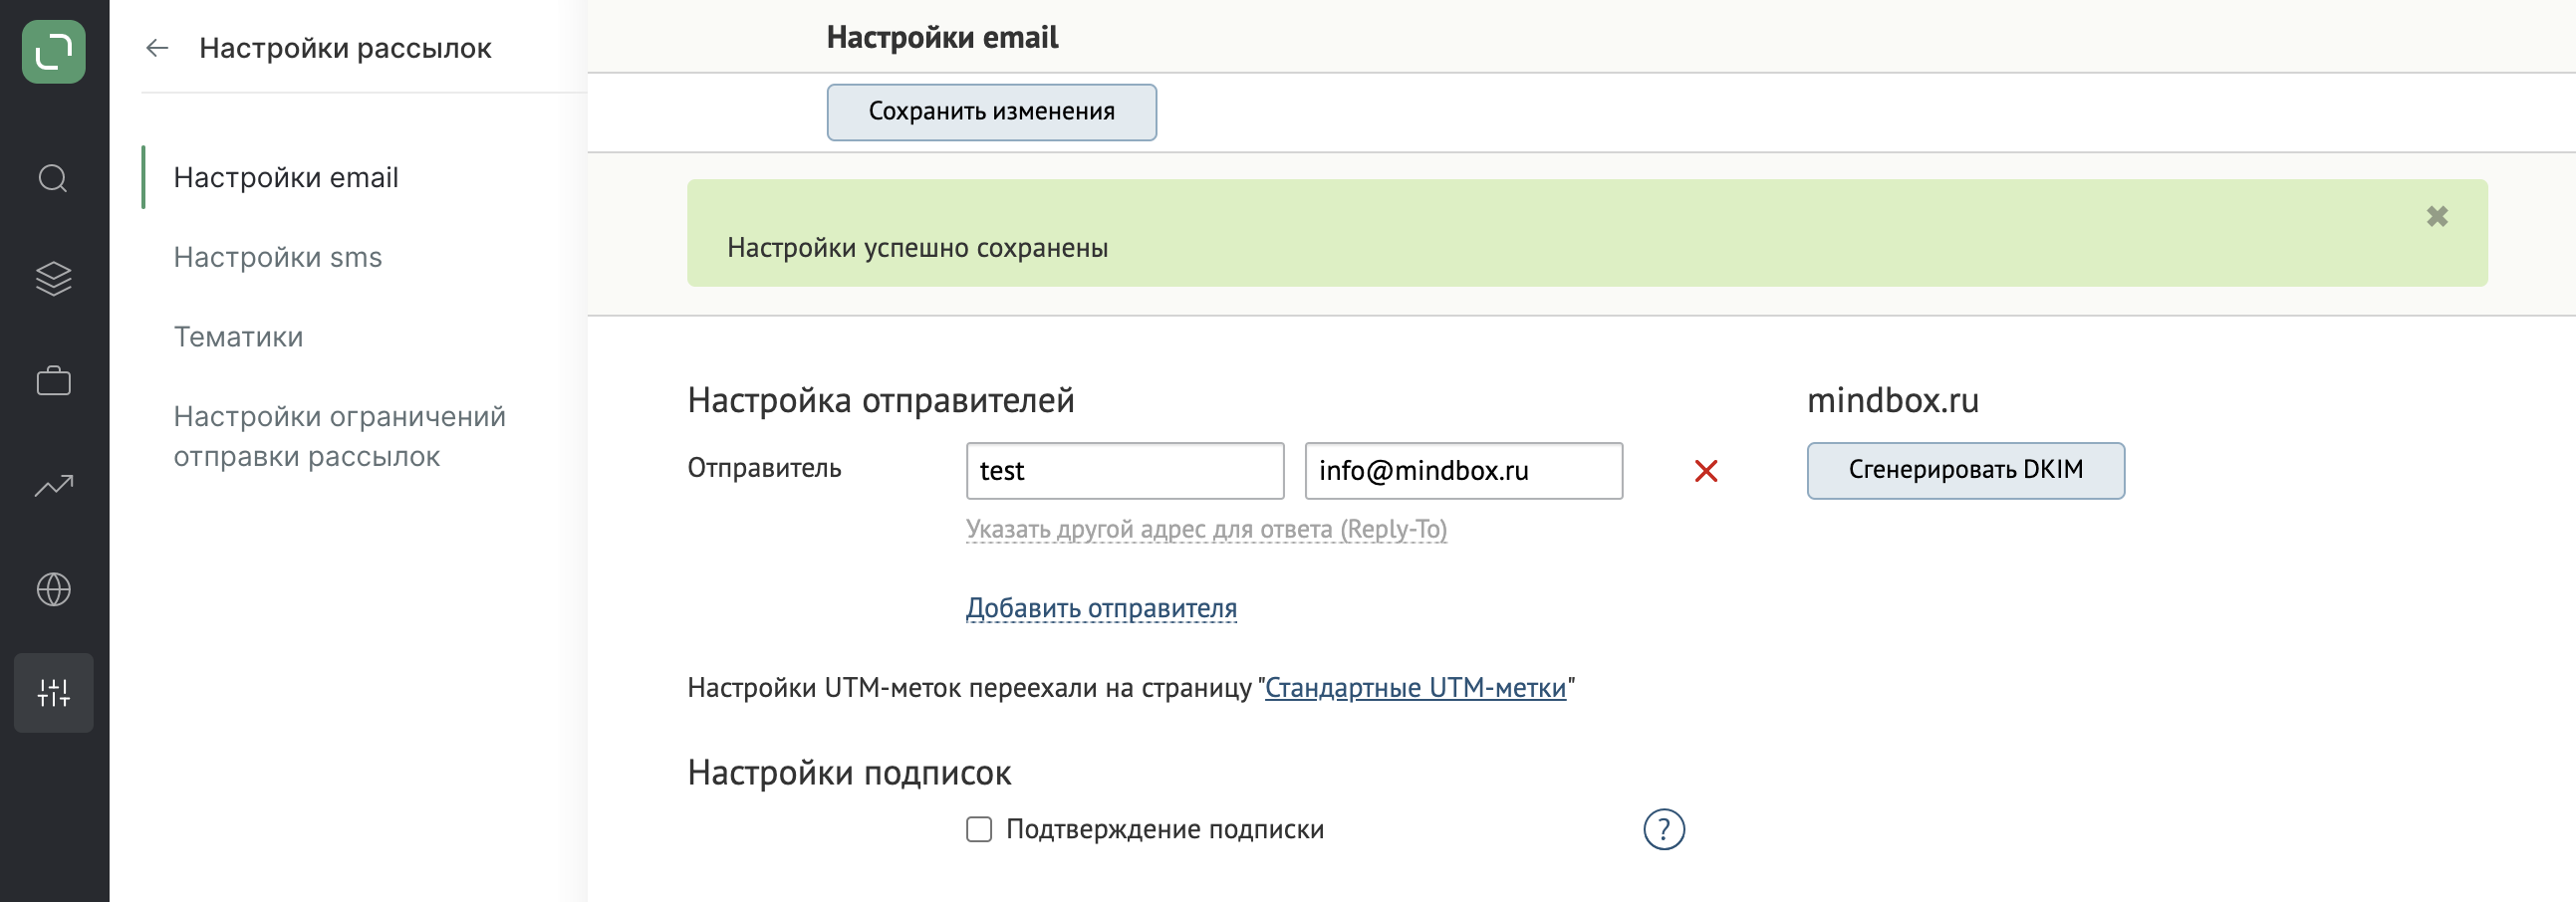
Task: Select Настройки email menu item
Action: point(286,177)
